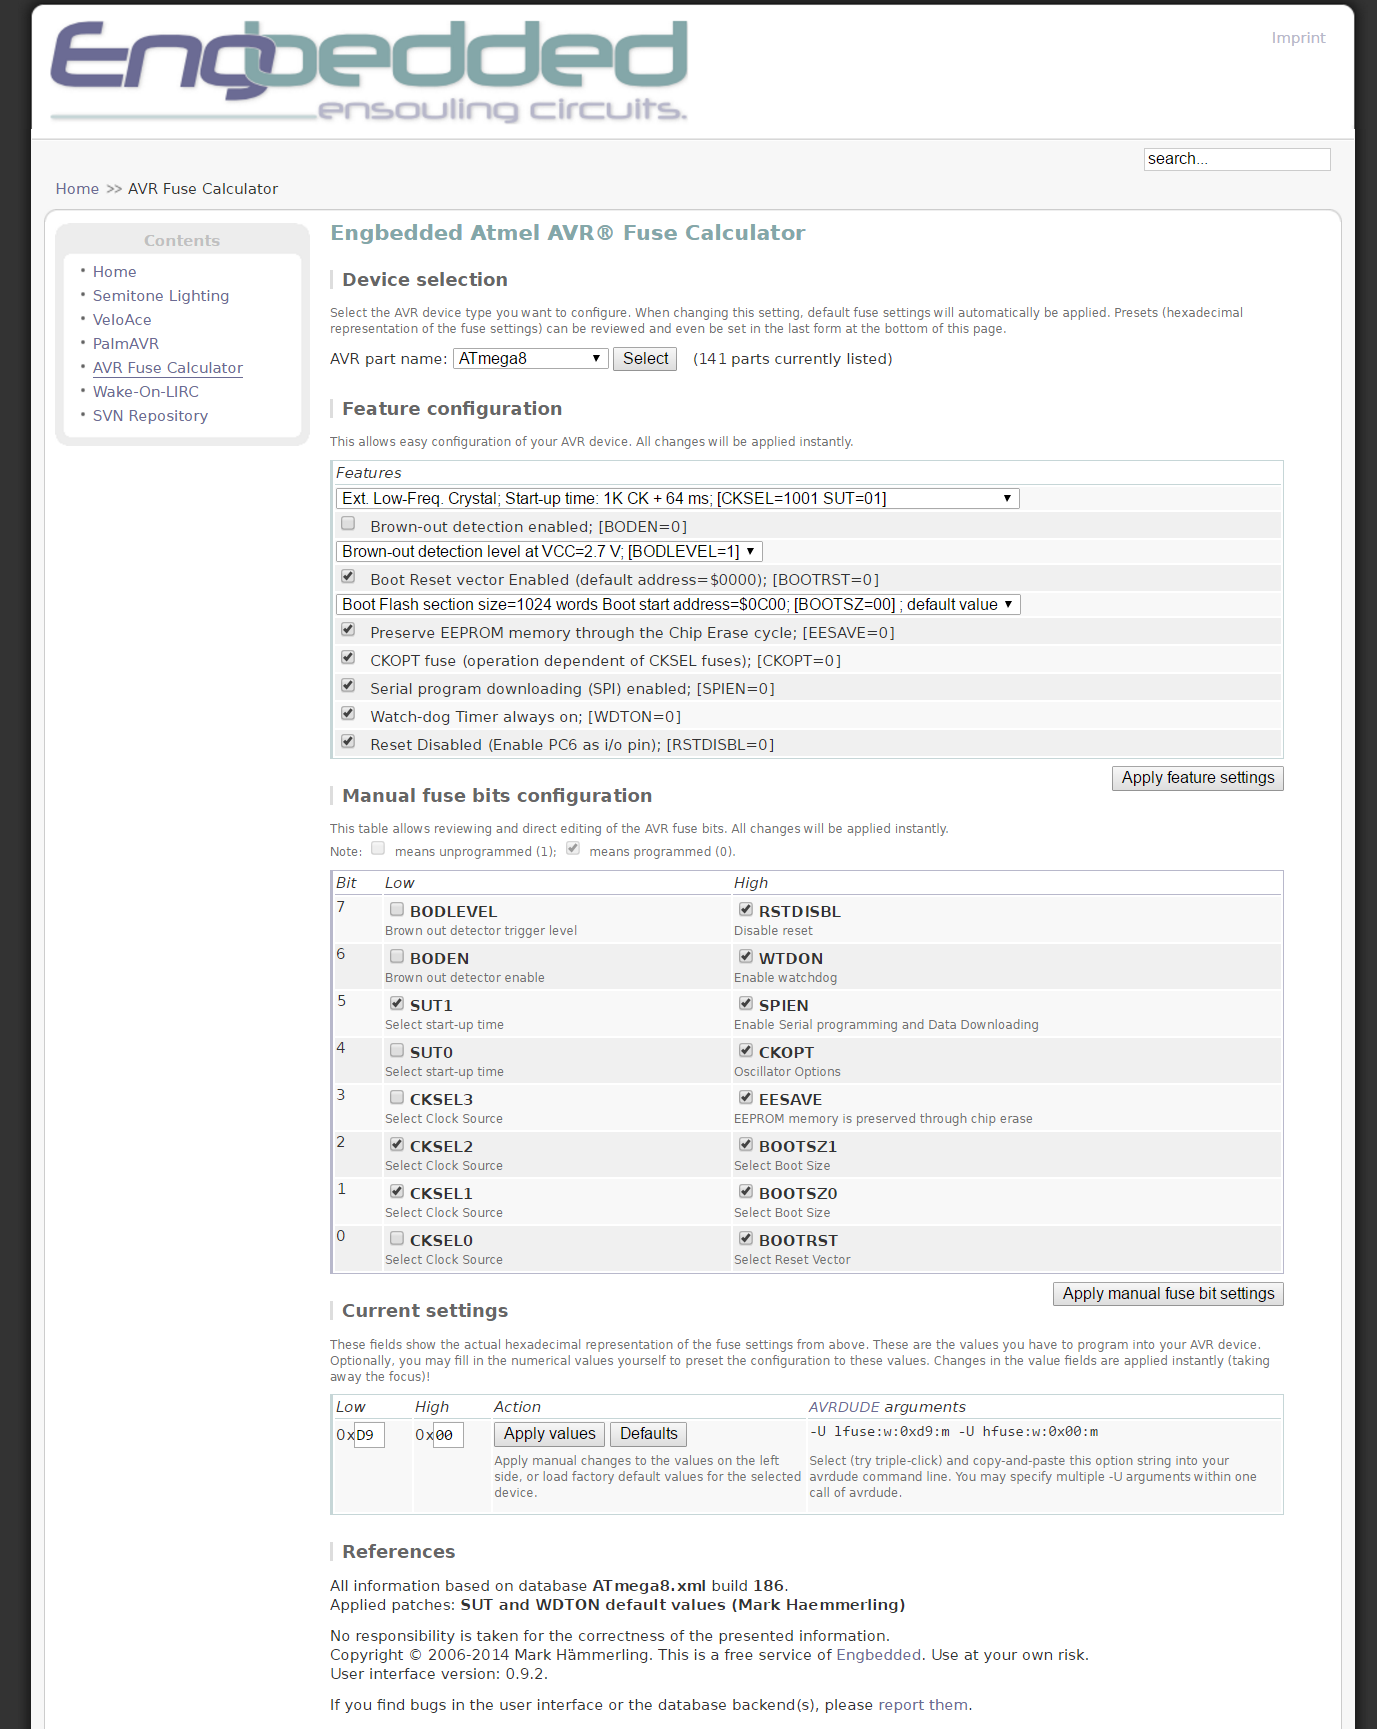
Task: Open SVN Repository link
Action: coord(150,416)
